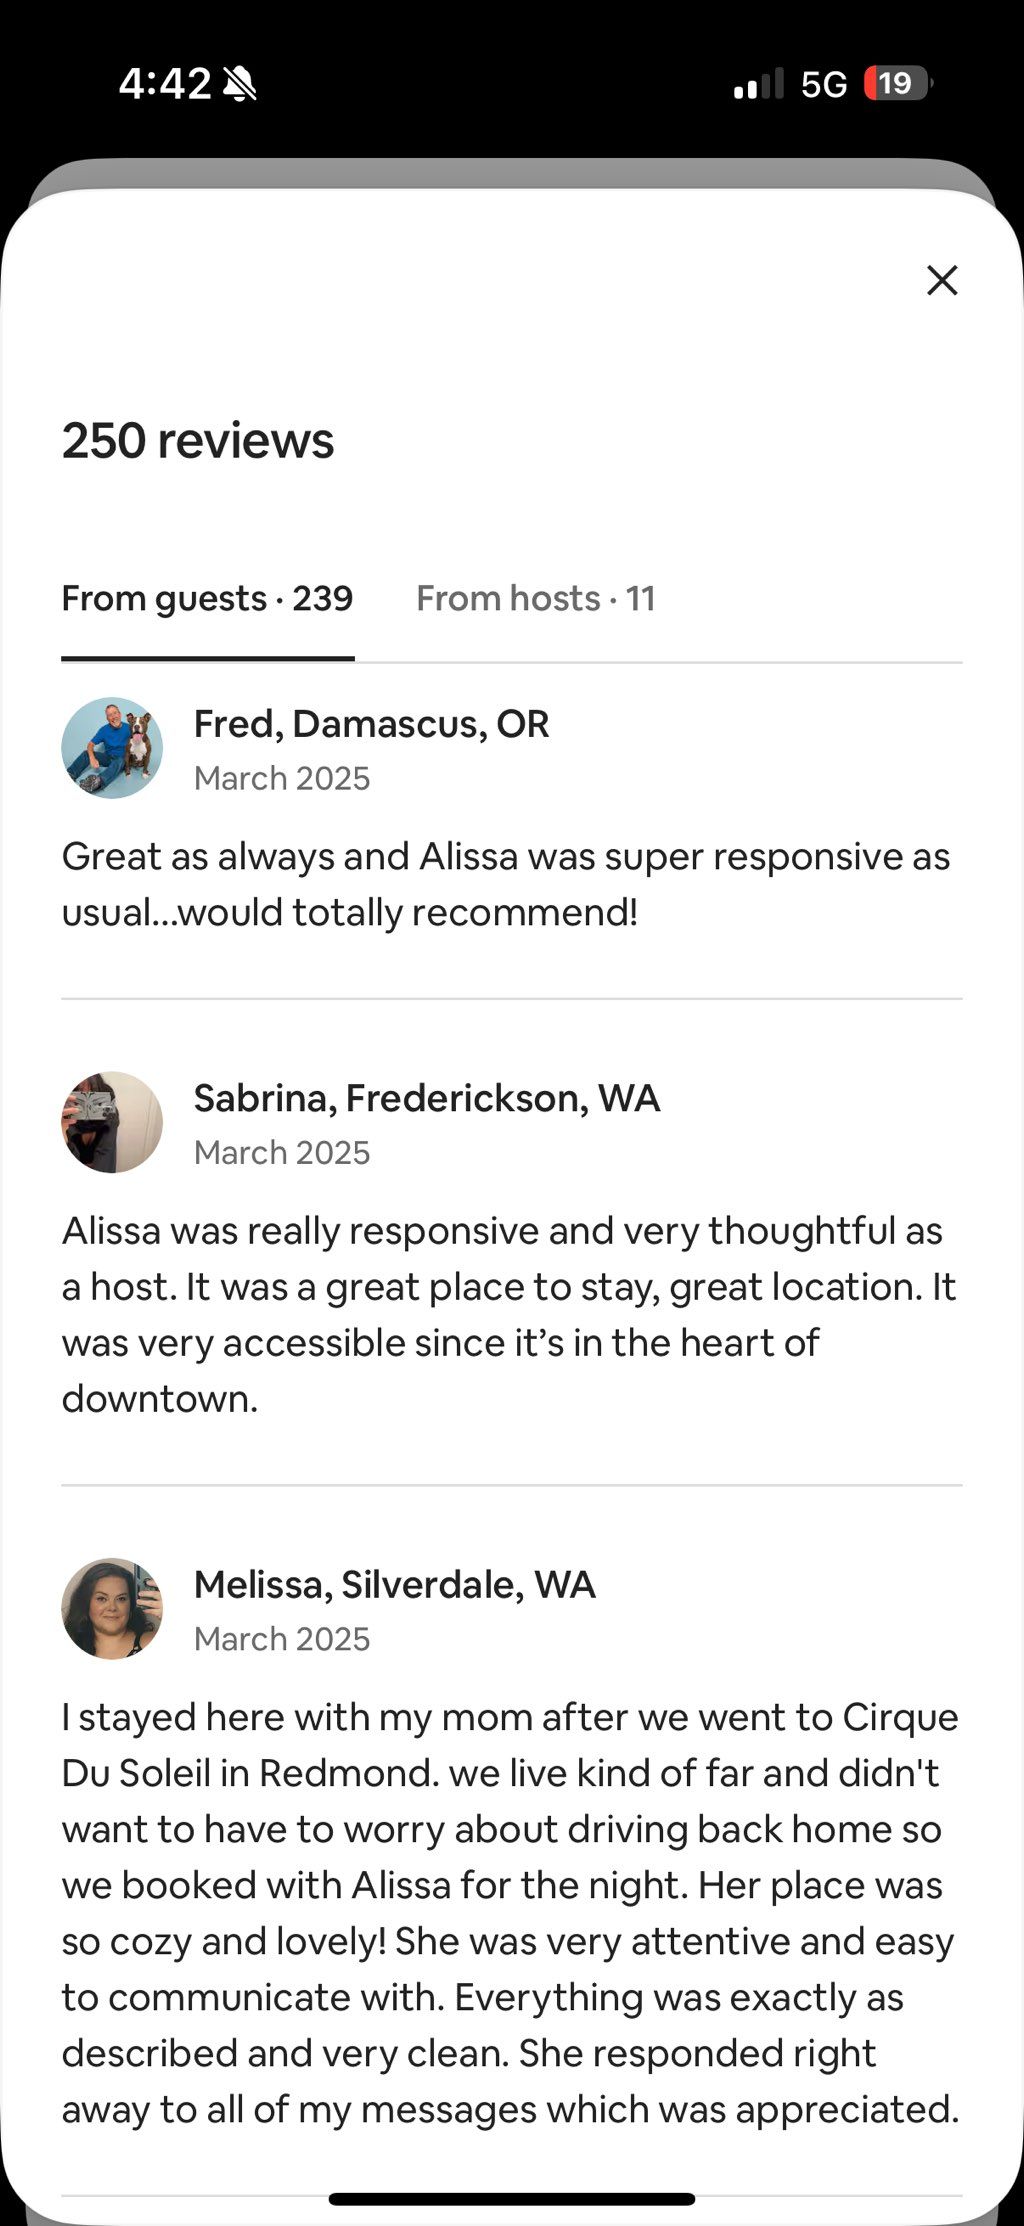Tap the 250 reviews heading
The width and height of the screenshot is (1024, 2226).
198,440
